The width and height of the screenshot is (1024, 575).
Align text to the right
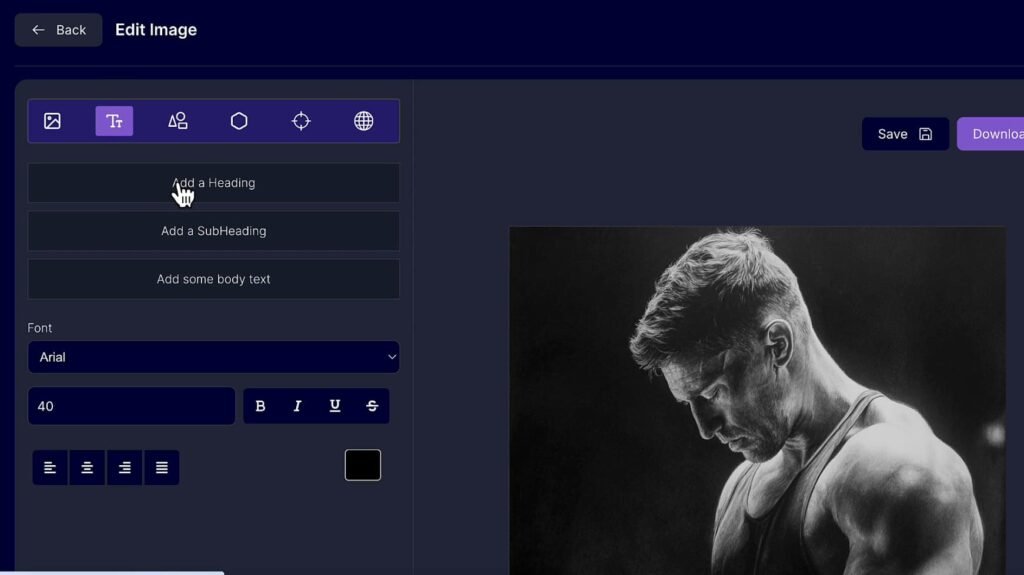pyautogui.click(x=124, y=467)
